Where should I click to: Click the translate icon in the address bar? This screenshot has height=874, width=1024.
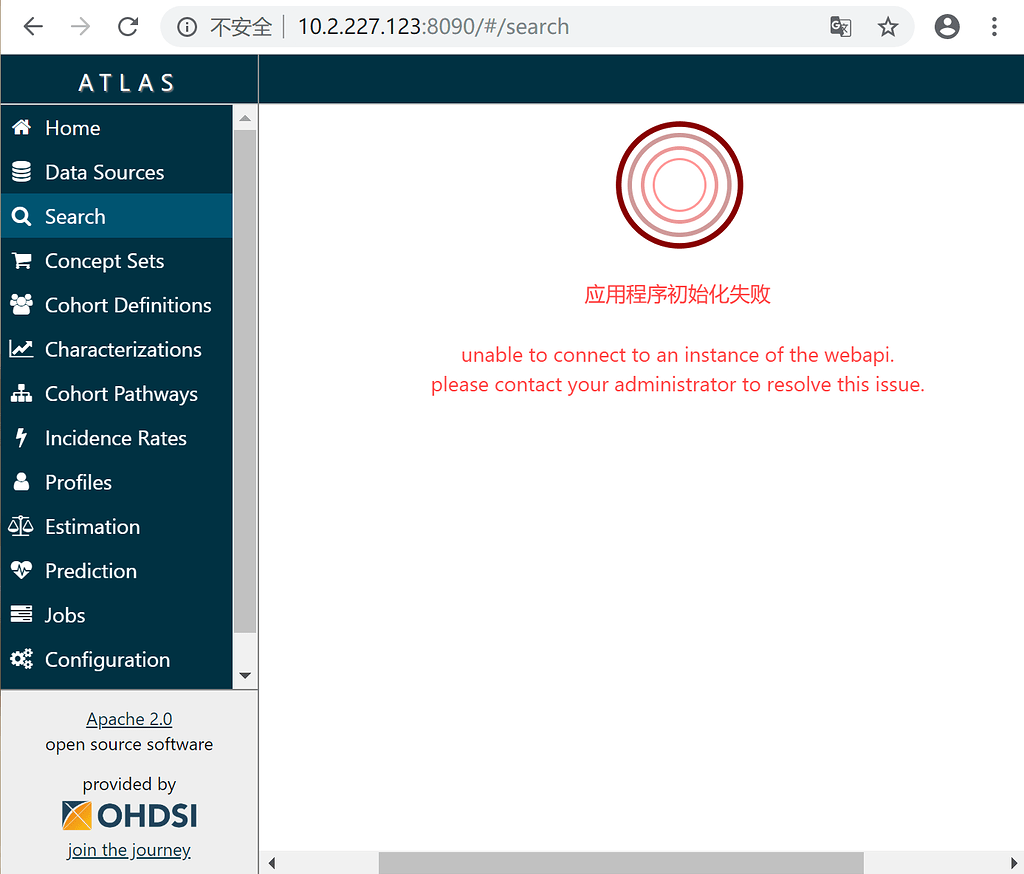[840, 27]
